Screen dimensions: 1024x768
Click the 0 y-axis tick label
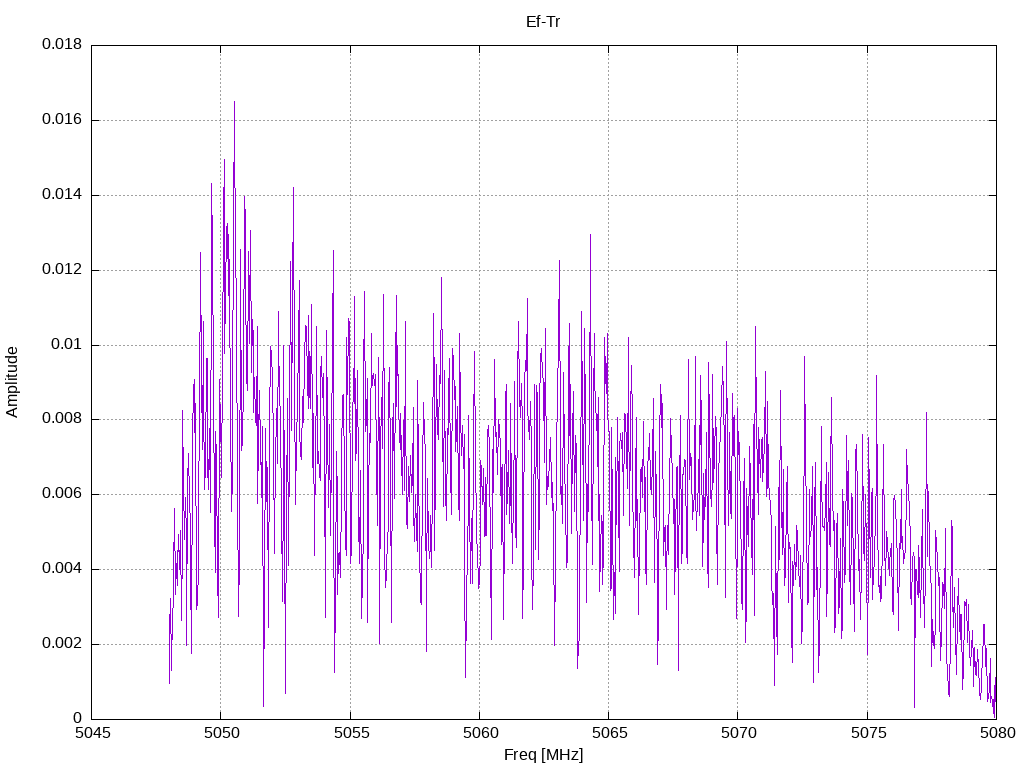point(78,718)
